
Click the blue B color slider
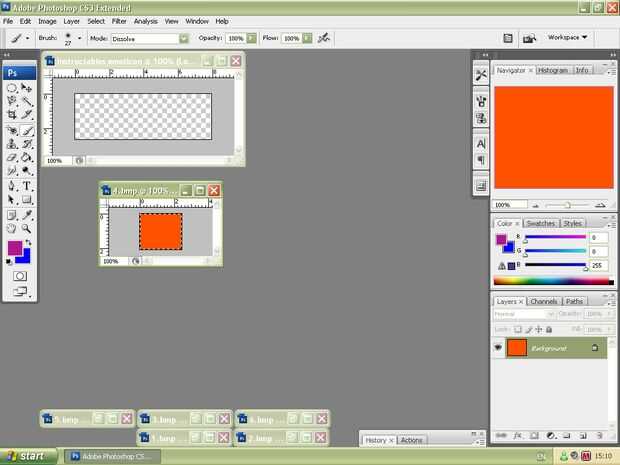(x=555, y=265)
